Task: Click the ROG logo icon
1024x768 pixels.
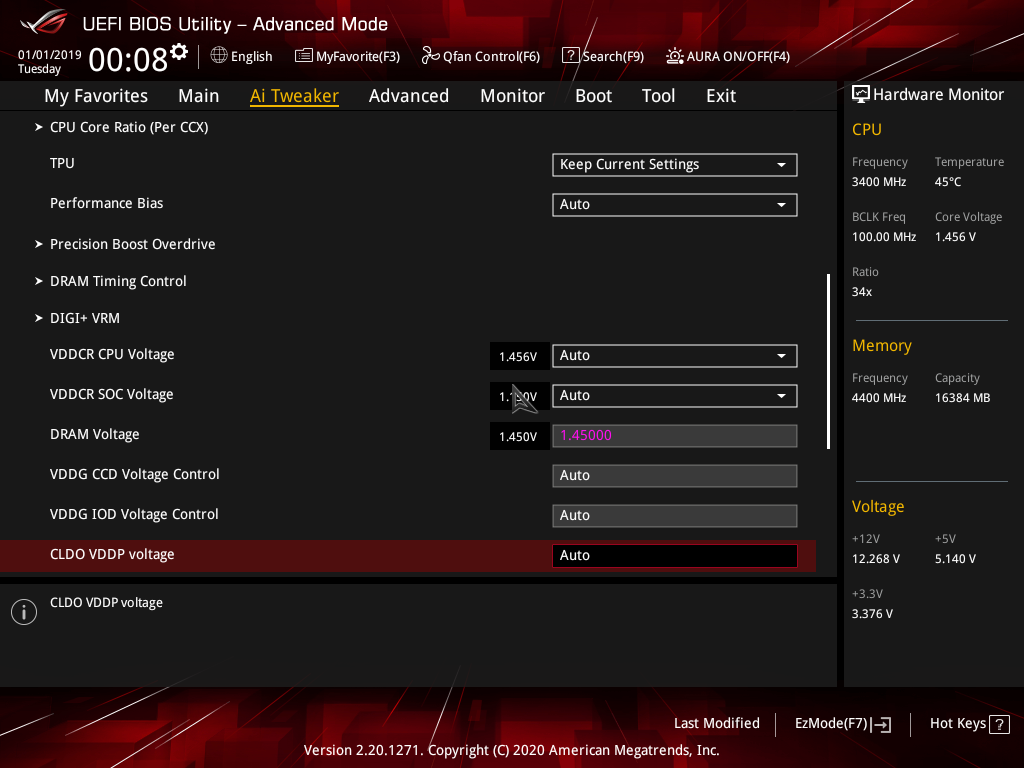Action: coord(44,22)
